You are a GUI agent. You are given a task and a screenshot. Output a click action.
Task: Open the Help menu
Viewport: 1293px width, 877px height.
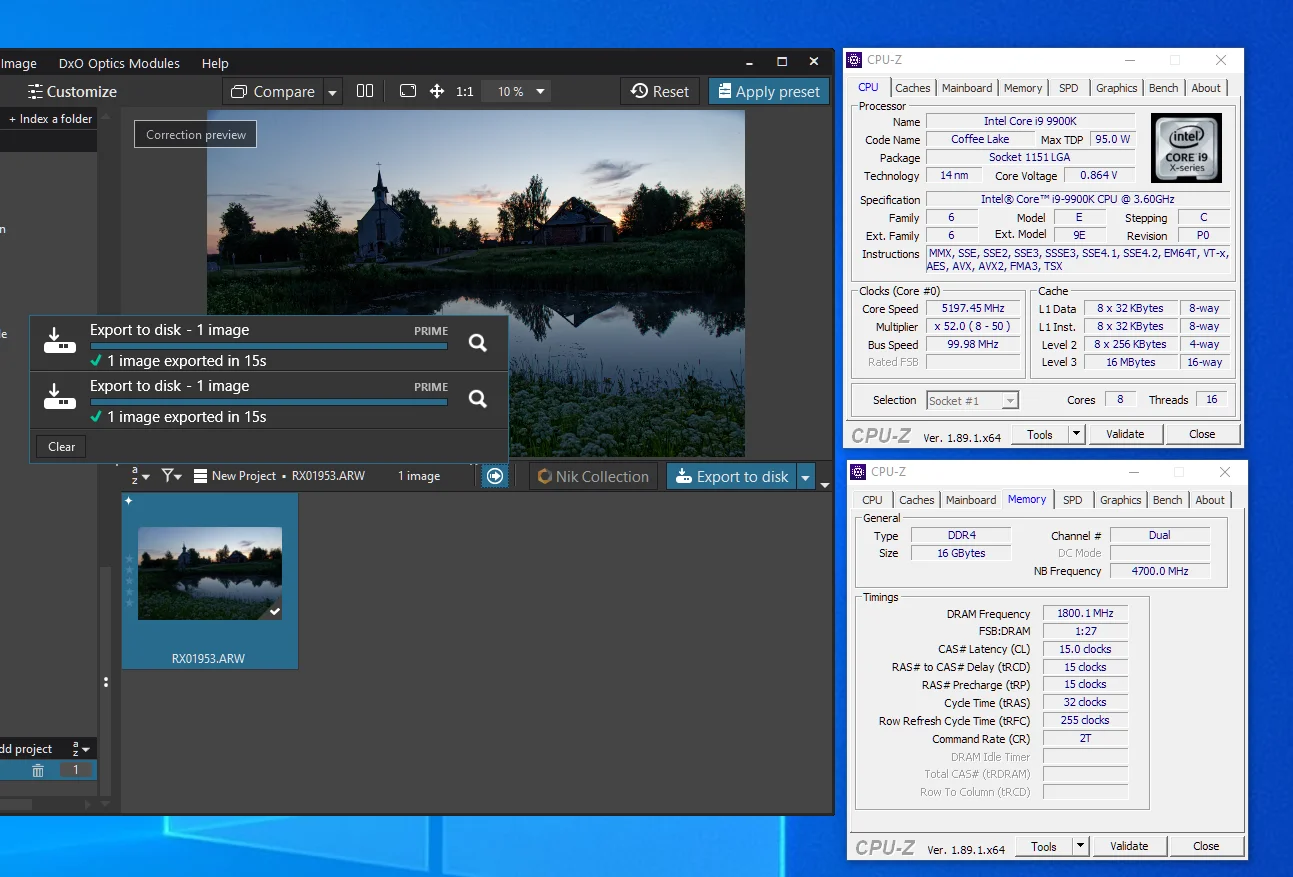pos(215,63)
